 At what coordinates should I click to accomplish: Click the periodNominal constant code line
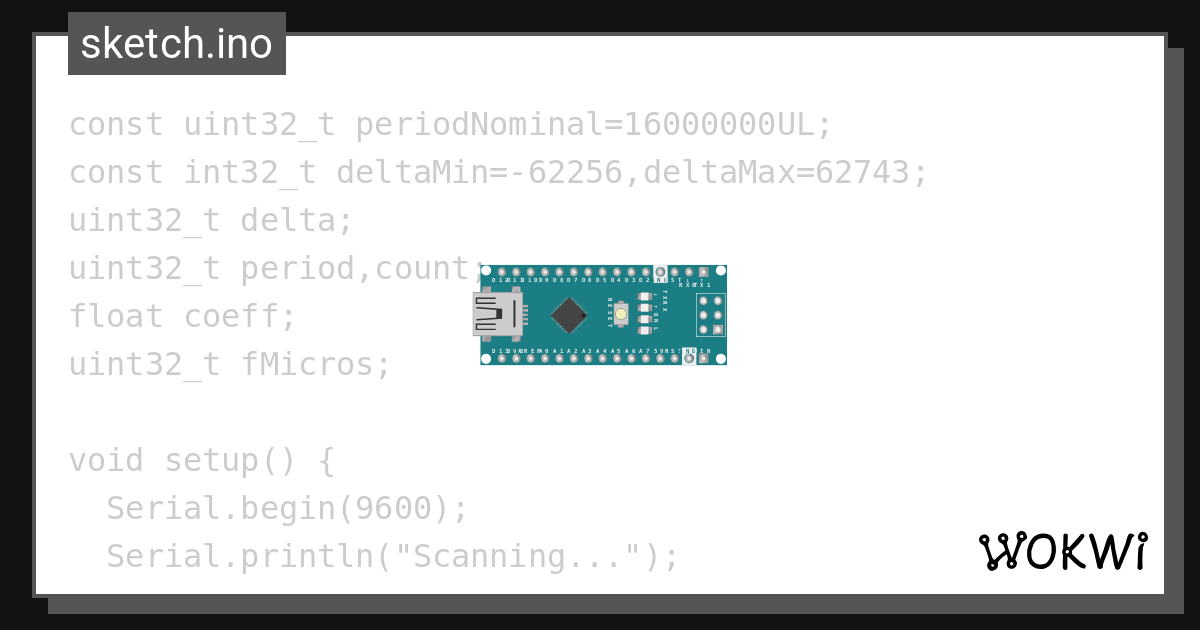[450, 125]
